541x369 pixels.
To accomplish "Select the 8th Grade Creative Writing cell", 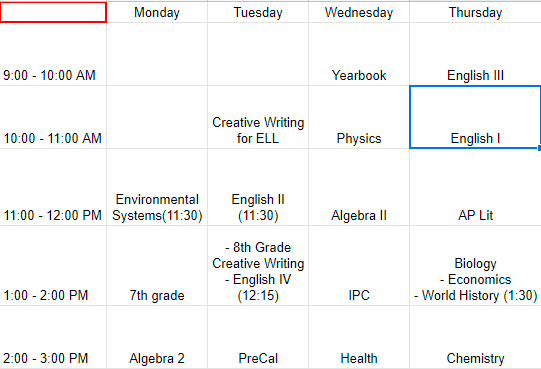I will (258, 266).
